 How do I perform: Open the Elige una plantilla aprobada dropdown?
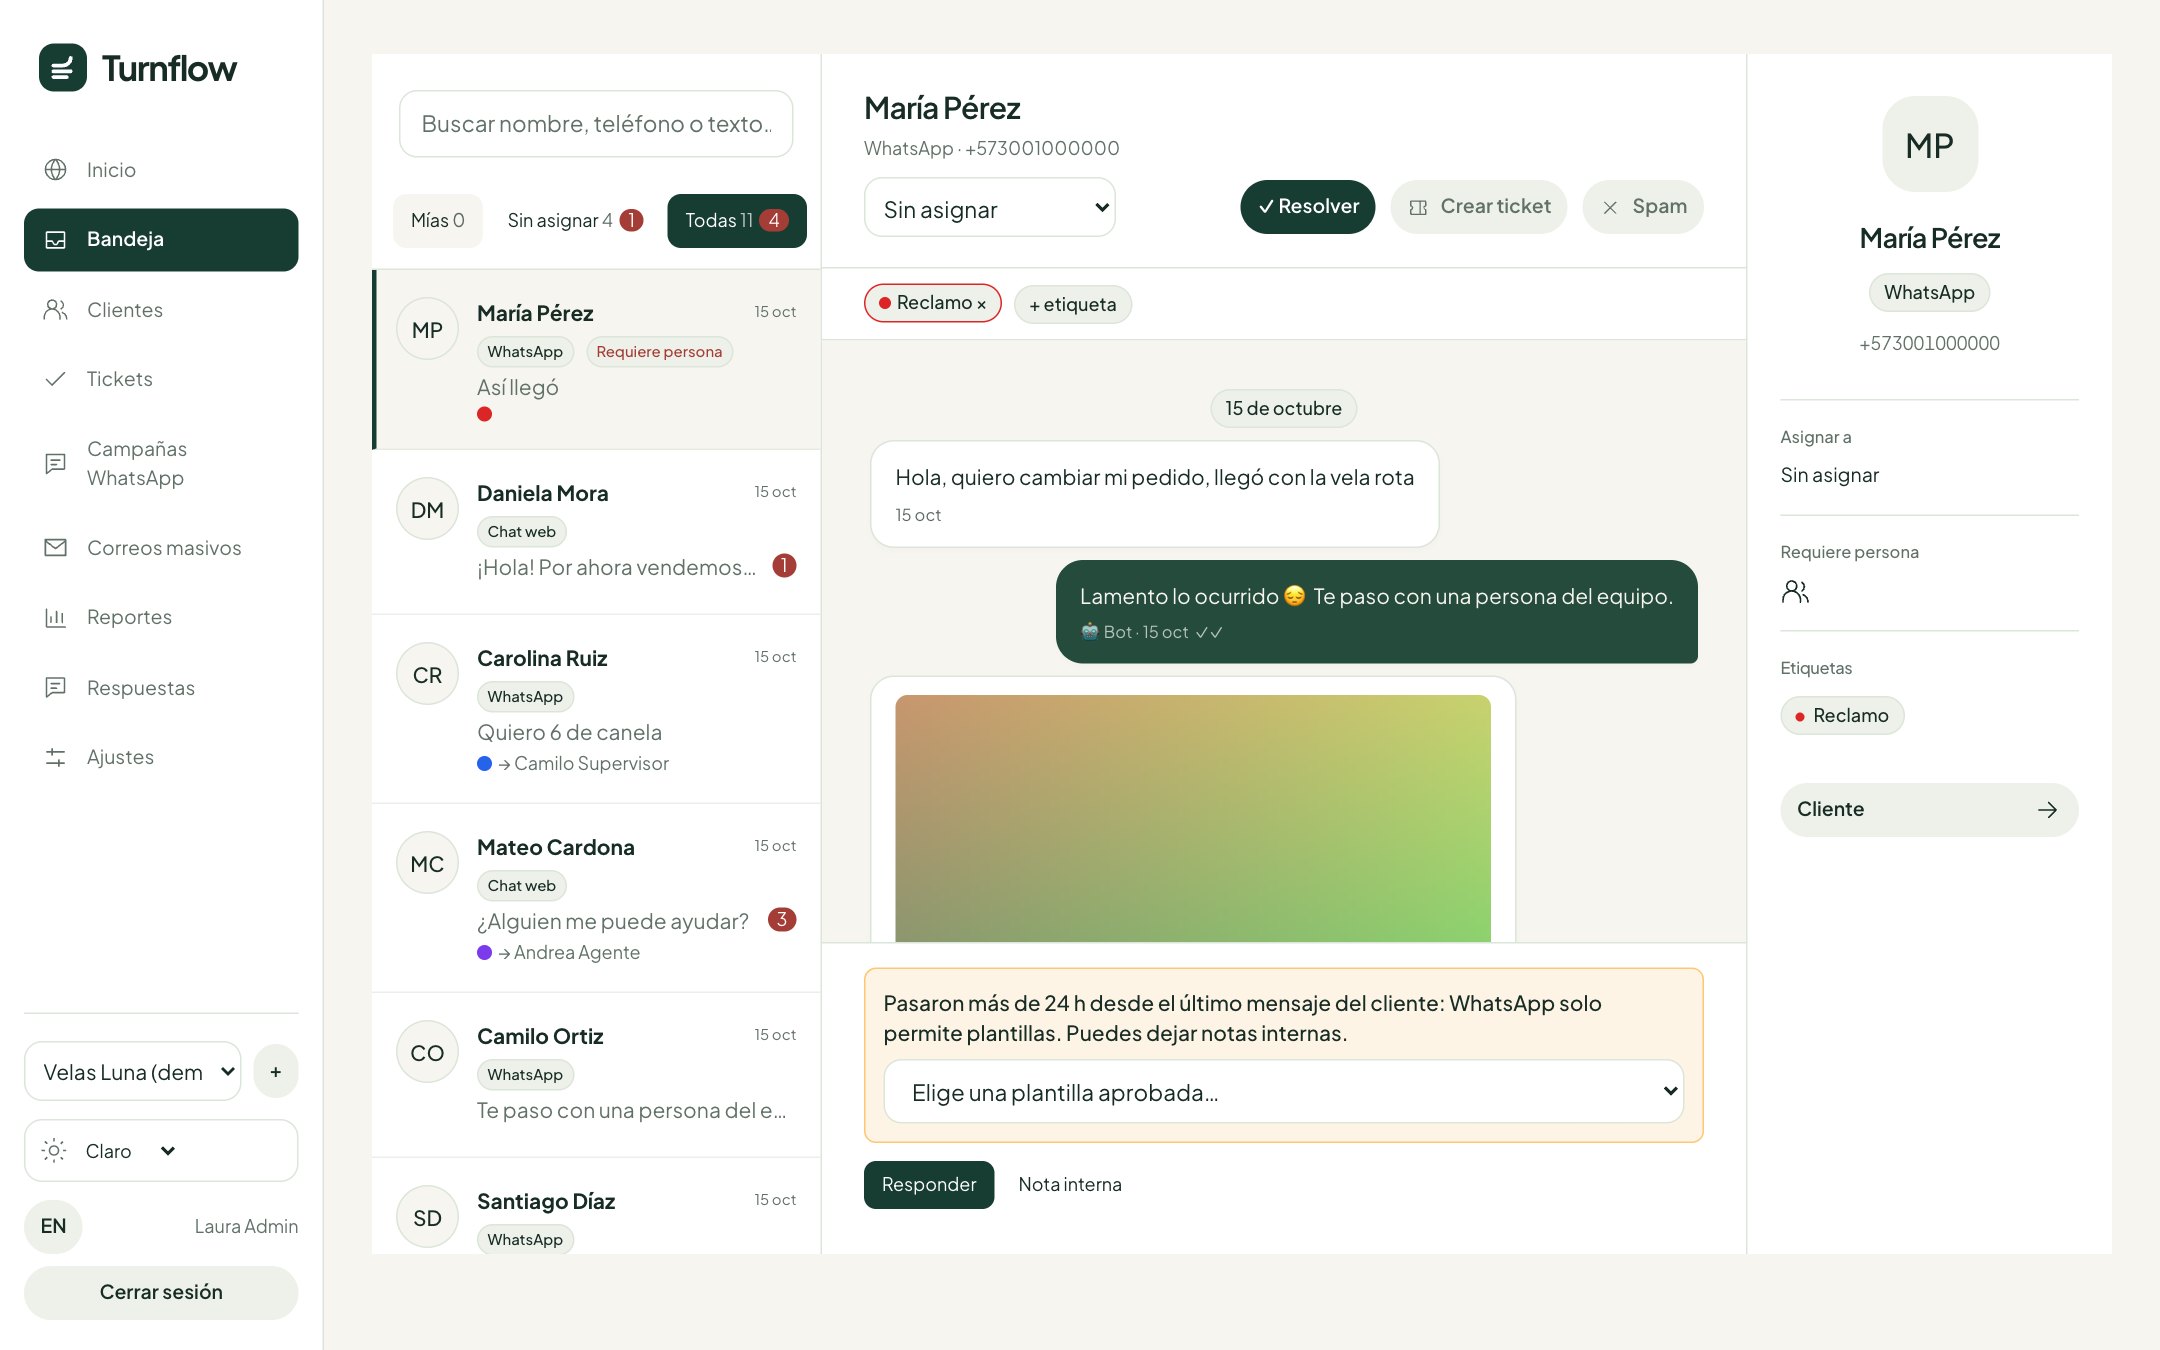[x=1284, y=1092]
